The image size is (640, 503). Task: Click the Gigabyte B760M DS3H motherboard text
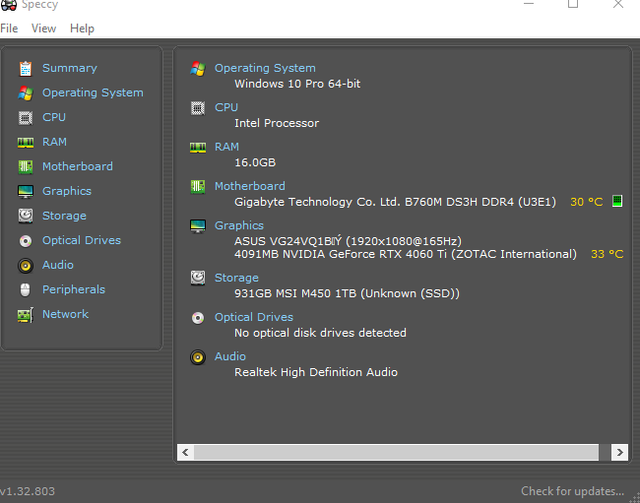(395, 202)
